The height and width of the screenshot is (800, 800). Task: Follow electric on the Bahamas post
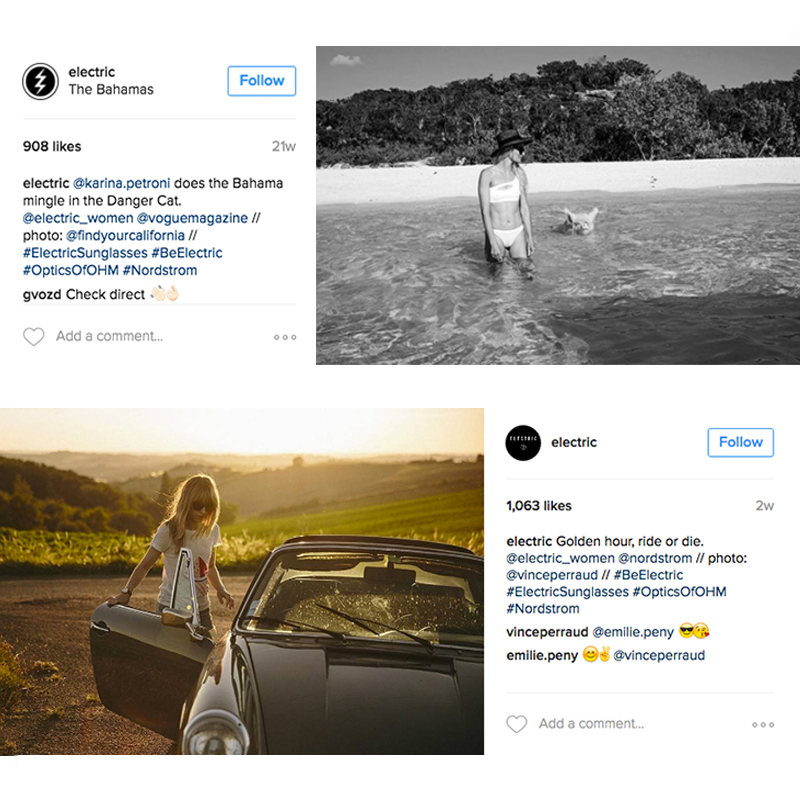[261, 81]
